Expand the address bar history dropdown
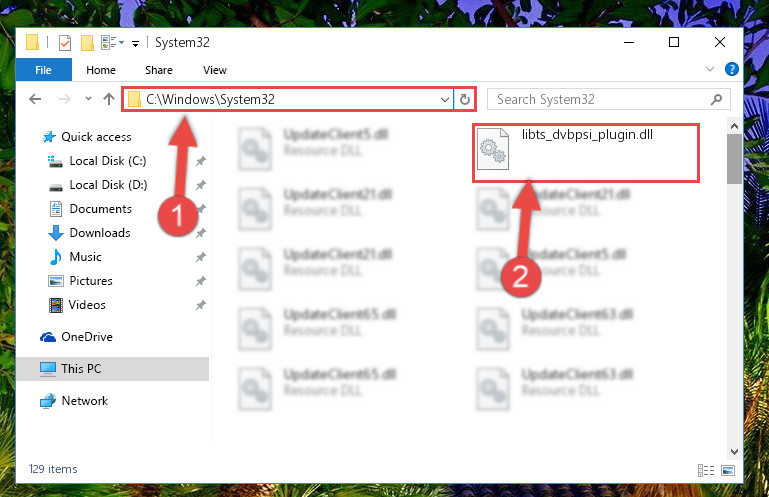769x497 pixels. click(x=444, y=100)
